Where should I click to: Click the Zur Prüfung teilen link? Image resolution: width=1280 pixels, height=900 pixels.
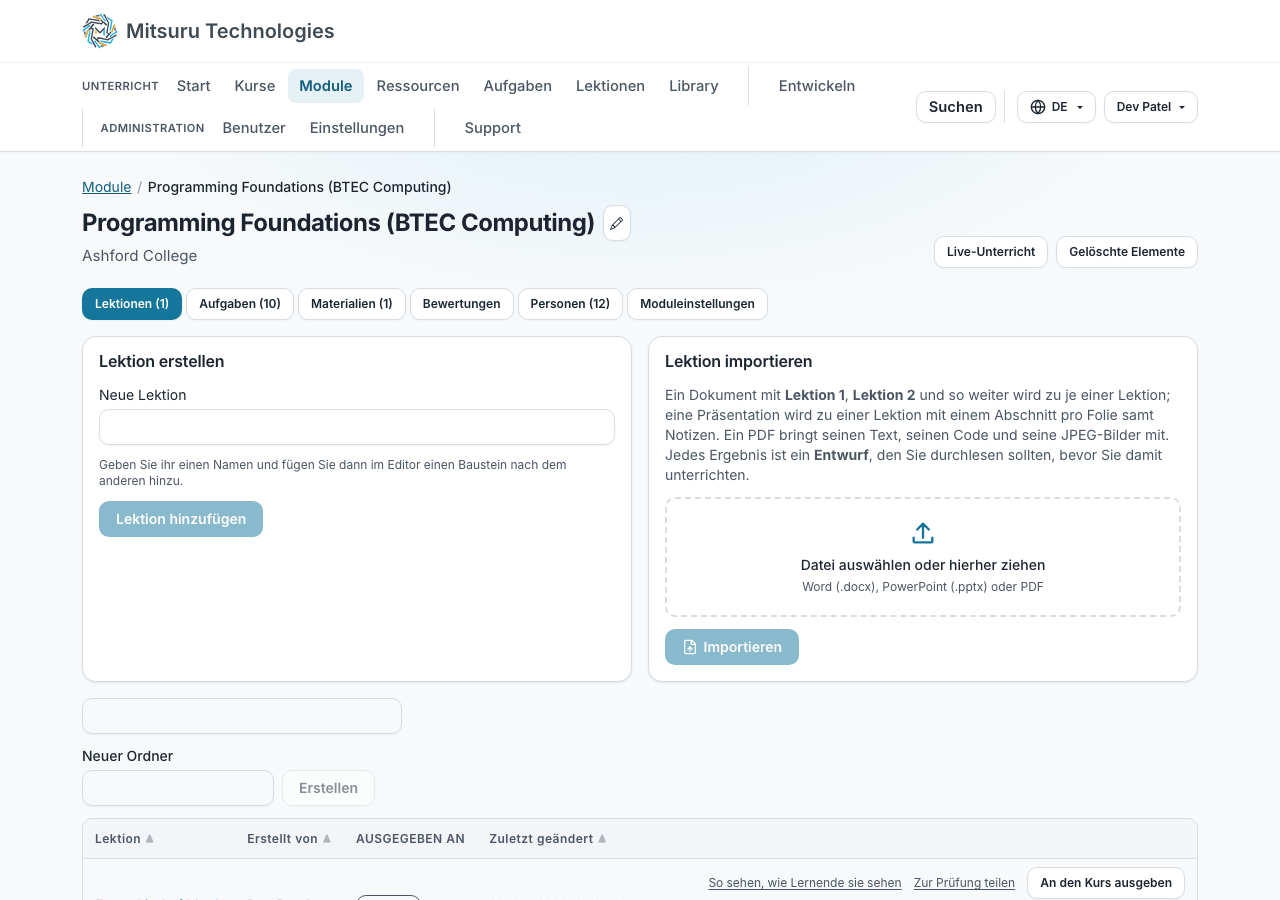(964, 883)
